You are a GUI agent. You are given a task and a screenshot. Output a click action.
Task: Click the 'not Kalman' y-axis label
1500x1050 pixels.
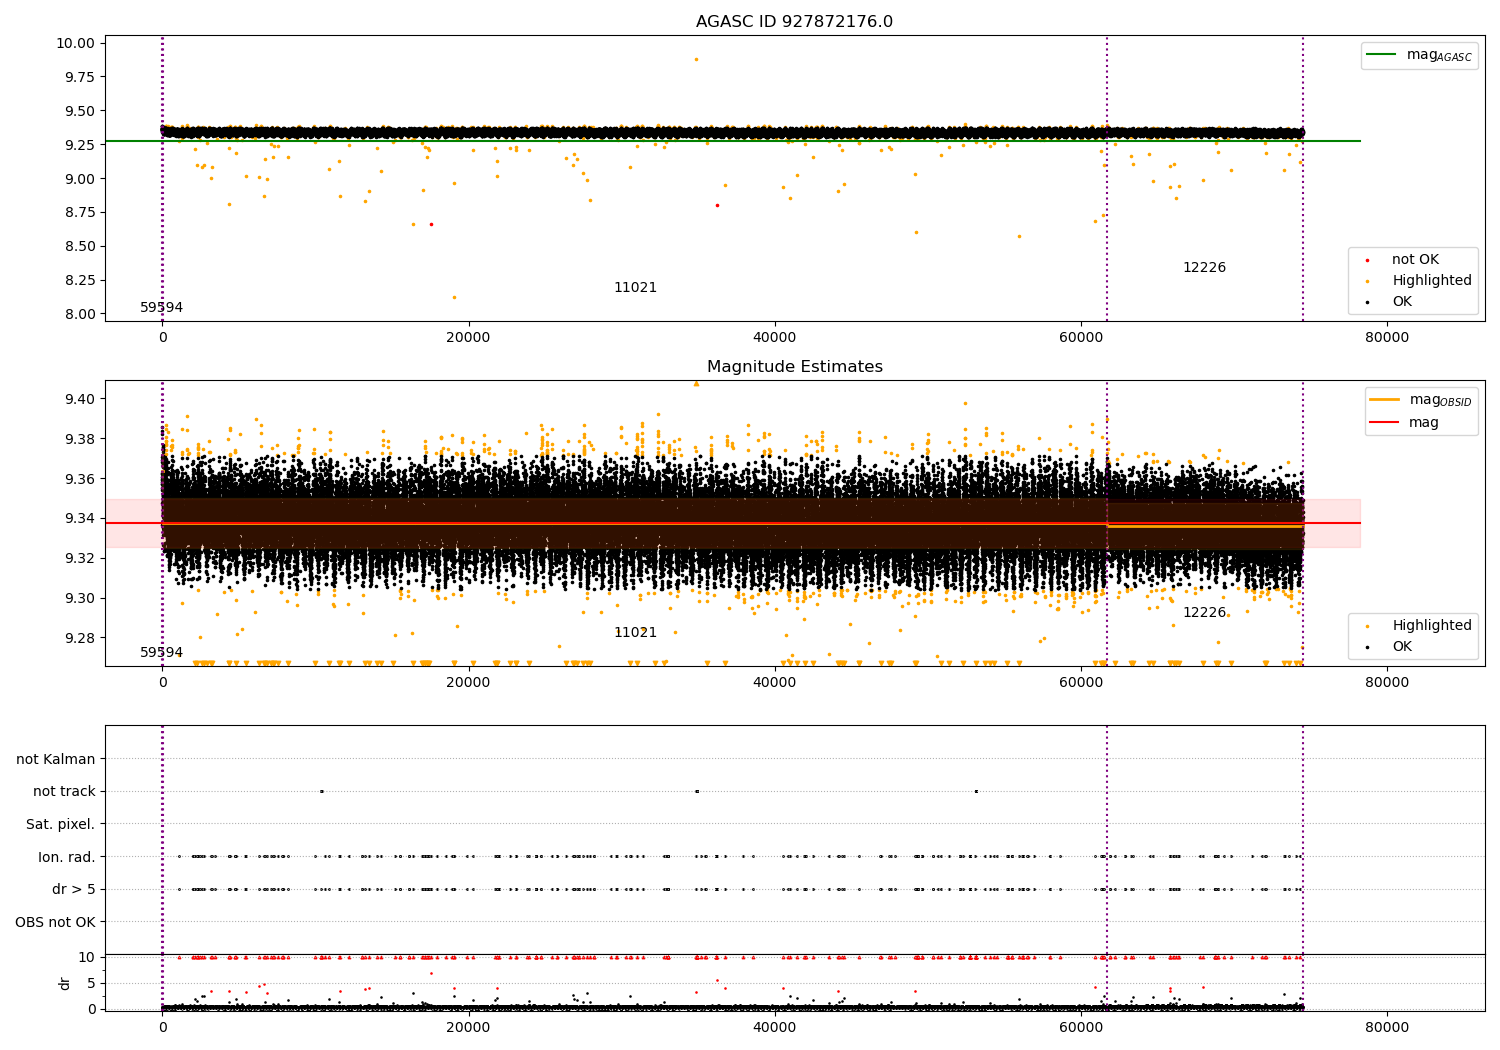pyautogui.click(x=56, y=759)
